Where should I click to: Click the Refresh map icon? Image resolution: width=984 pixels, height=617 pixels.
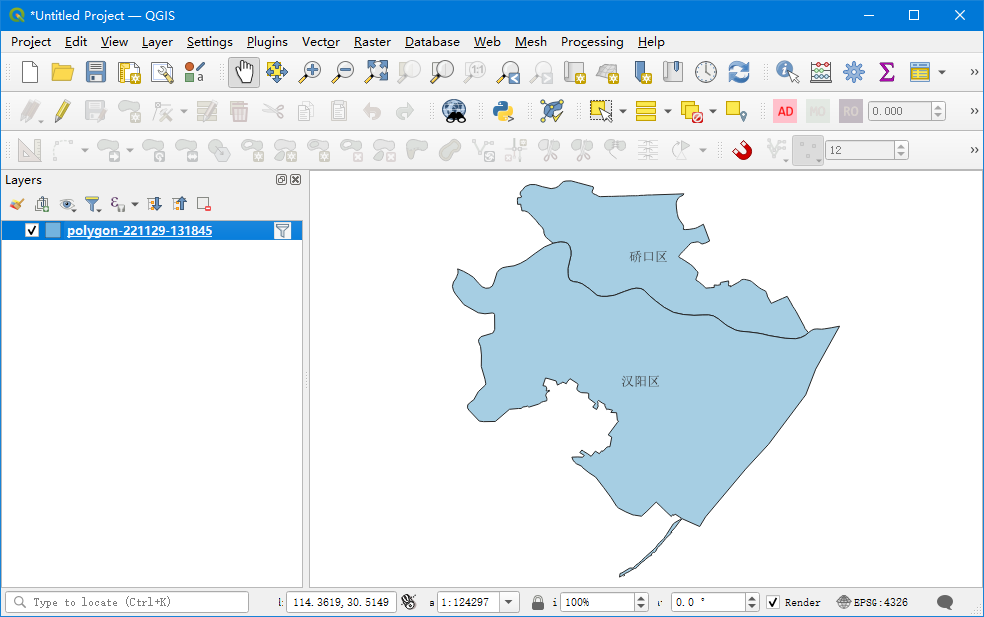(739, 72)
